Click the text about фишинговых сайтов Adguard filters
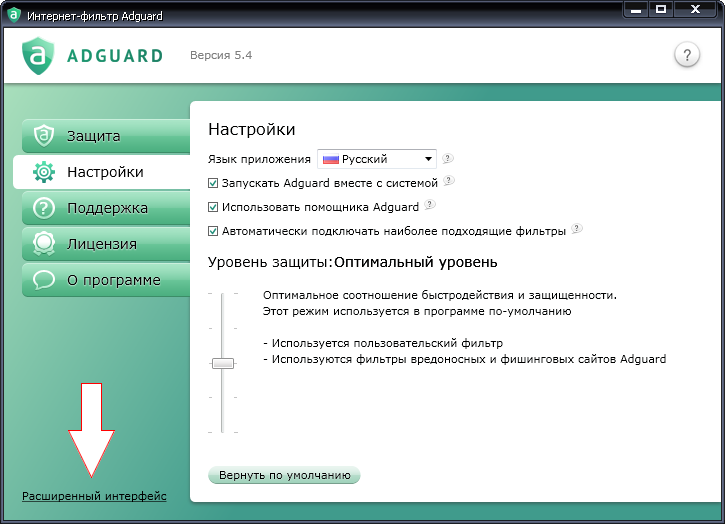The image size is (725, 524). 465,359
